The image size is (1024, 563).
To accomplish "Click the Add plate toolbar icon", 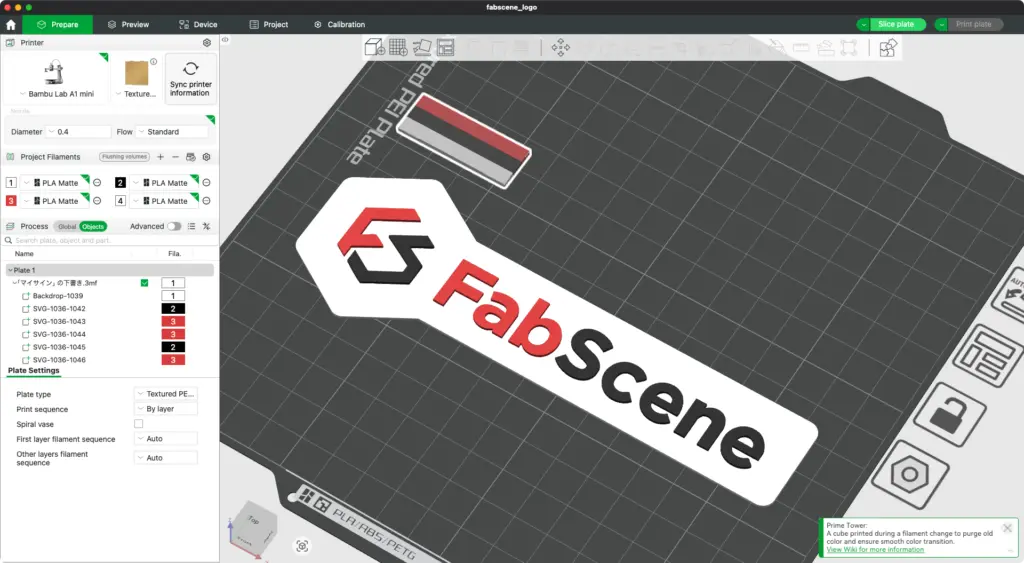I will [398, 48].
